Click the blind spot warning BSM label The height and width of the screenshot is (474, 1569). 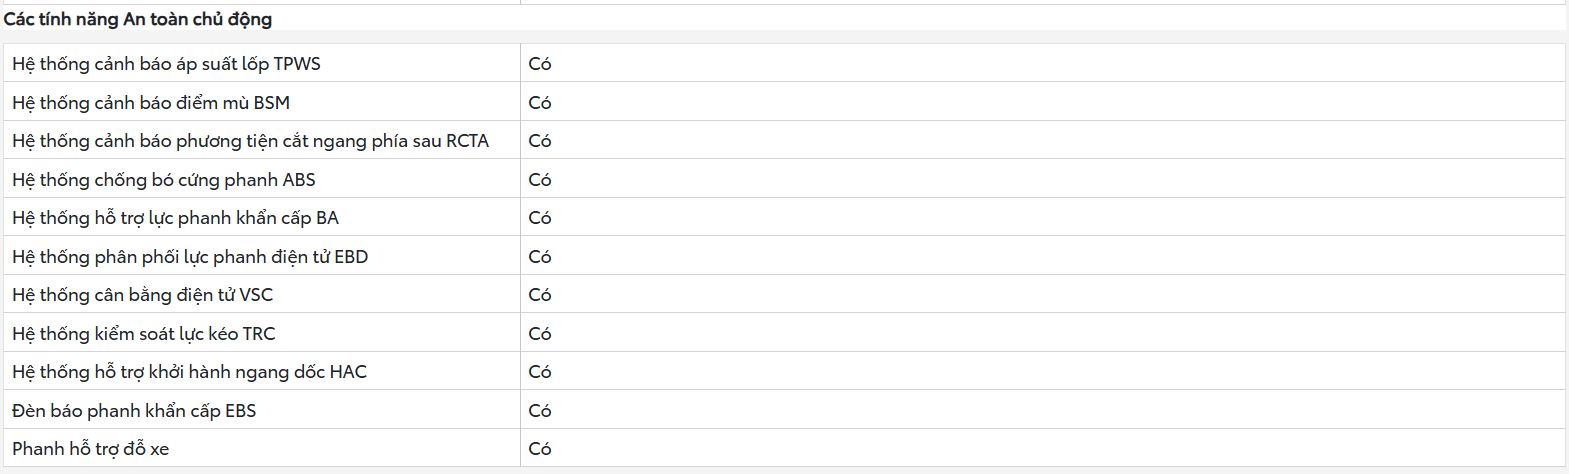tap(151, 102)
